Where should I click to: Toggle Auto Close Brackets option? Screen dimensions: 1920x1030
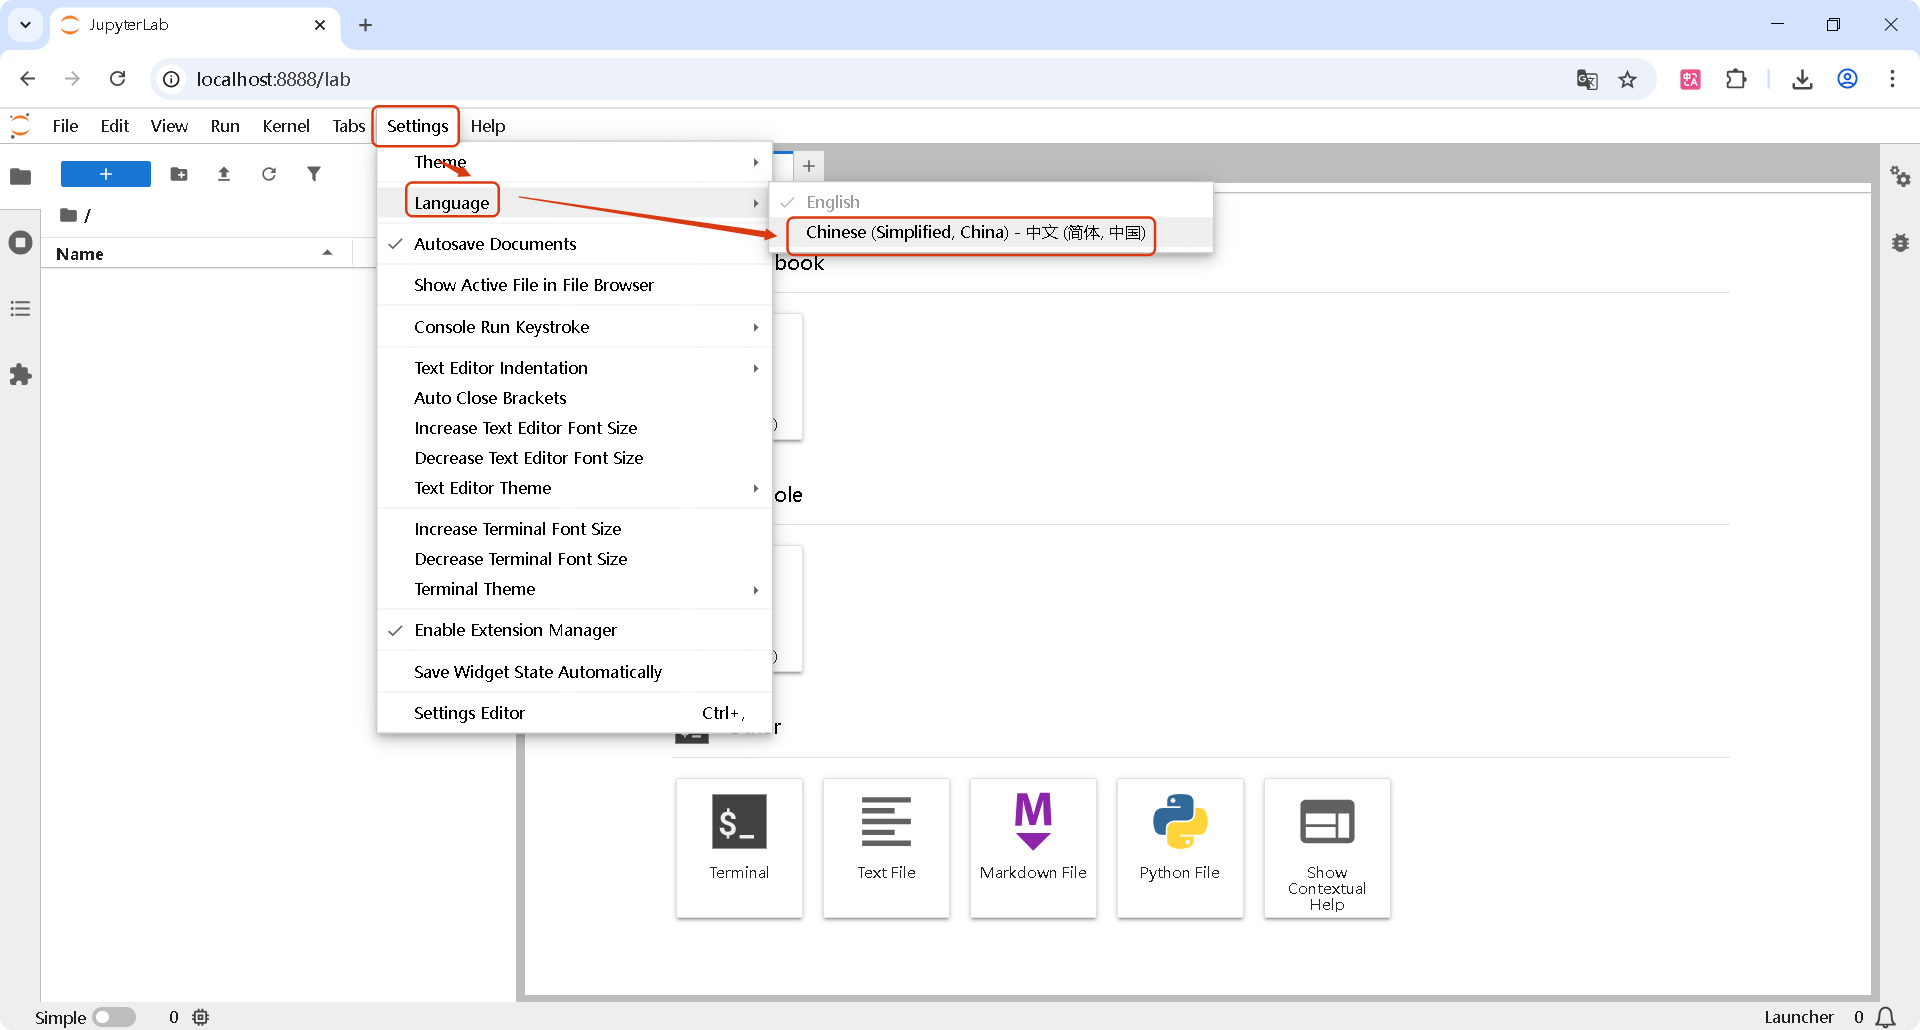coord(575,398)
